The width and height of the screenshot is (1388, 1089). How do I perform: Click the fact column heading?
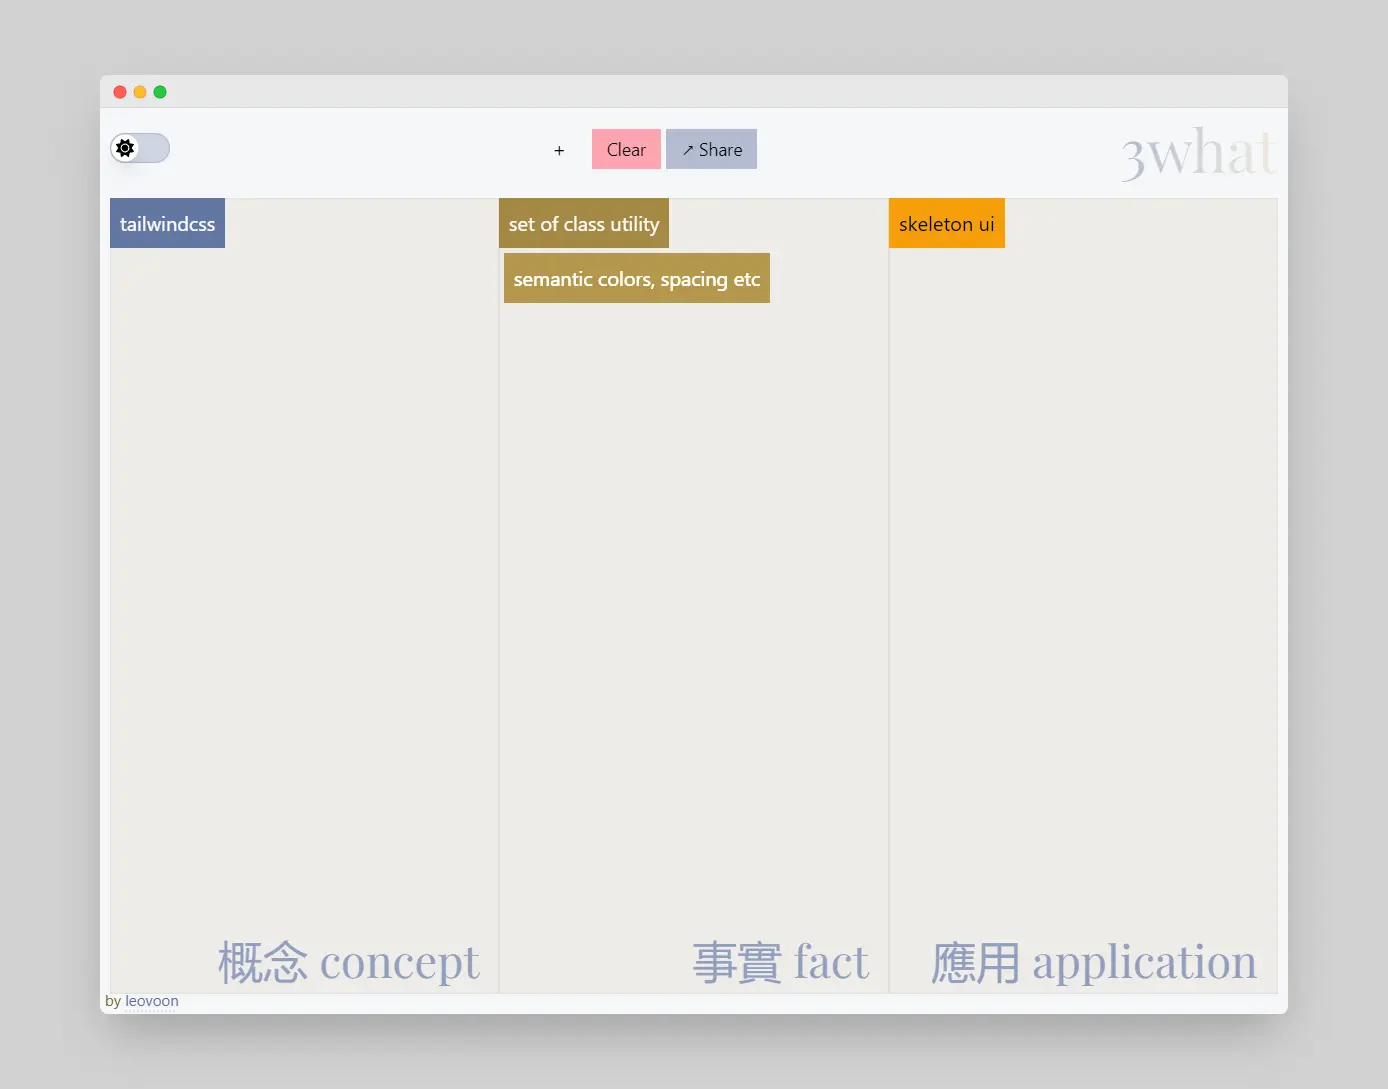[x=781, y=962]
